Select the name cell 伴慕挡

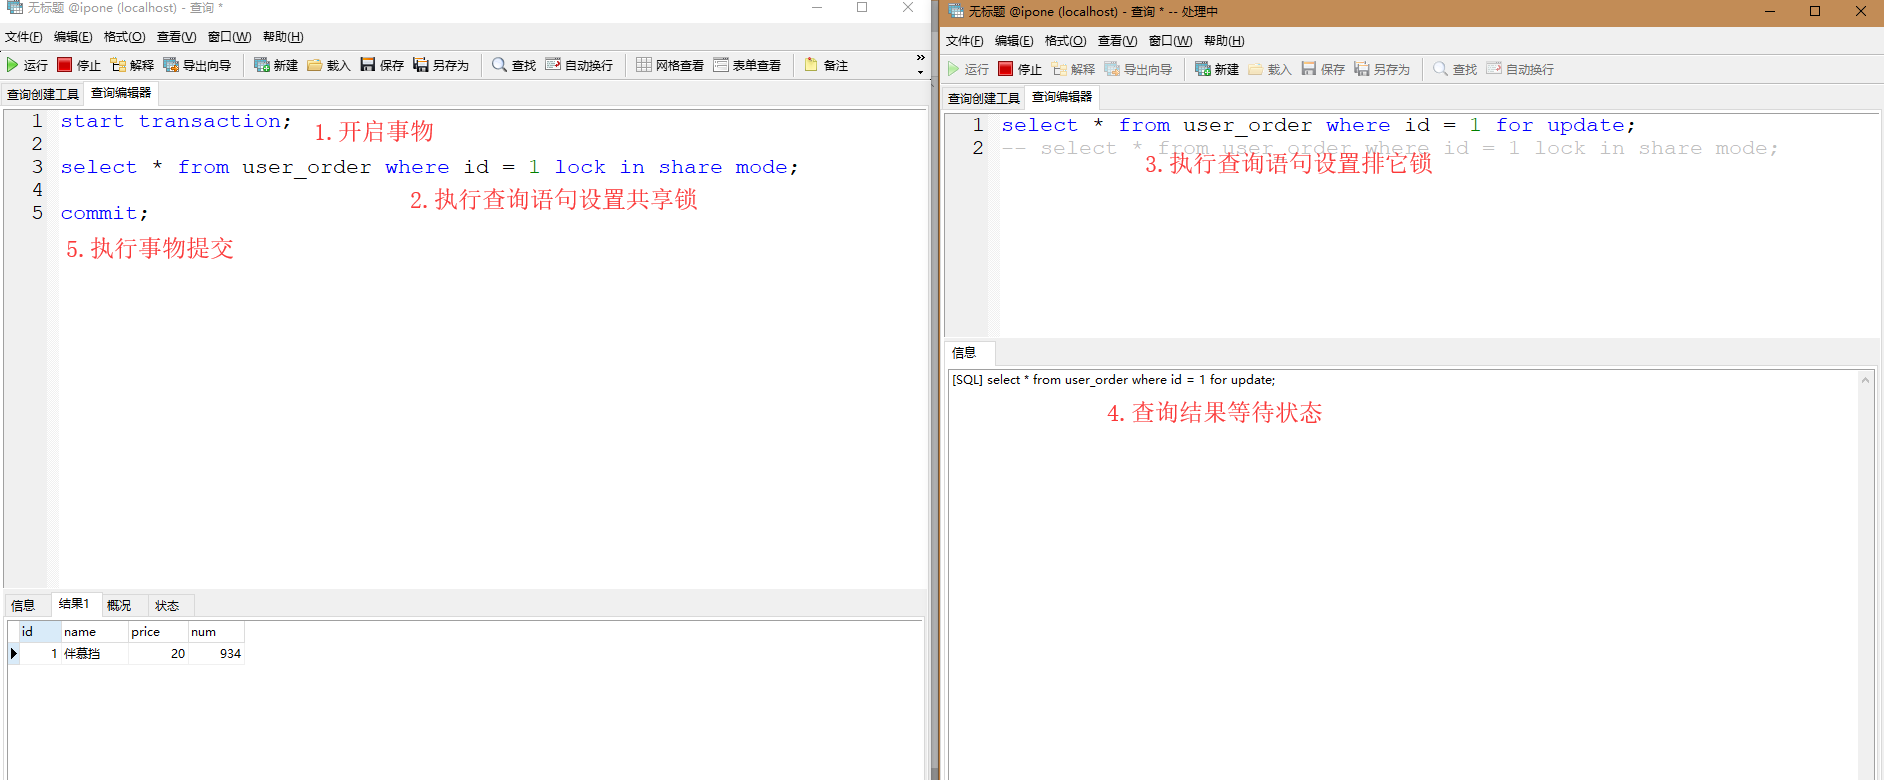click(94, 654)
